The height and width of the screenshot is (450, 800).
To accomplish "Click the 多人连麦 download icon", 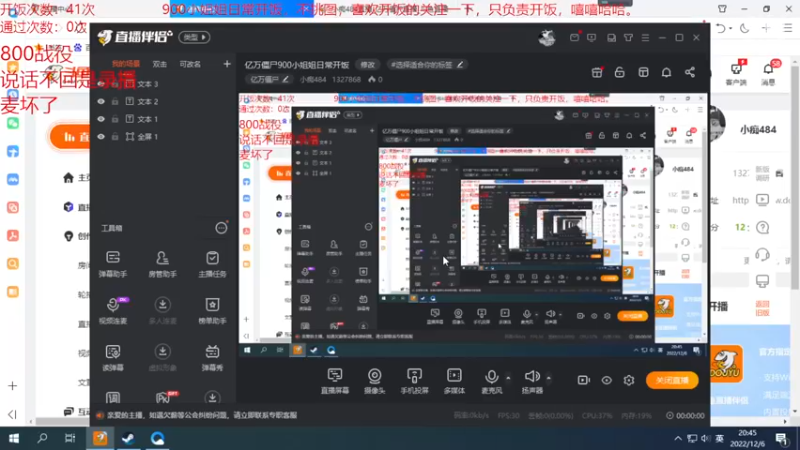I will [162, 305].
